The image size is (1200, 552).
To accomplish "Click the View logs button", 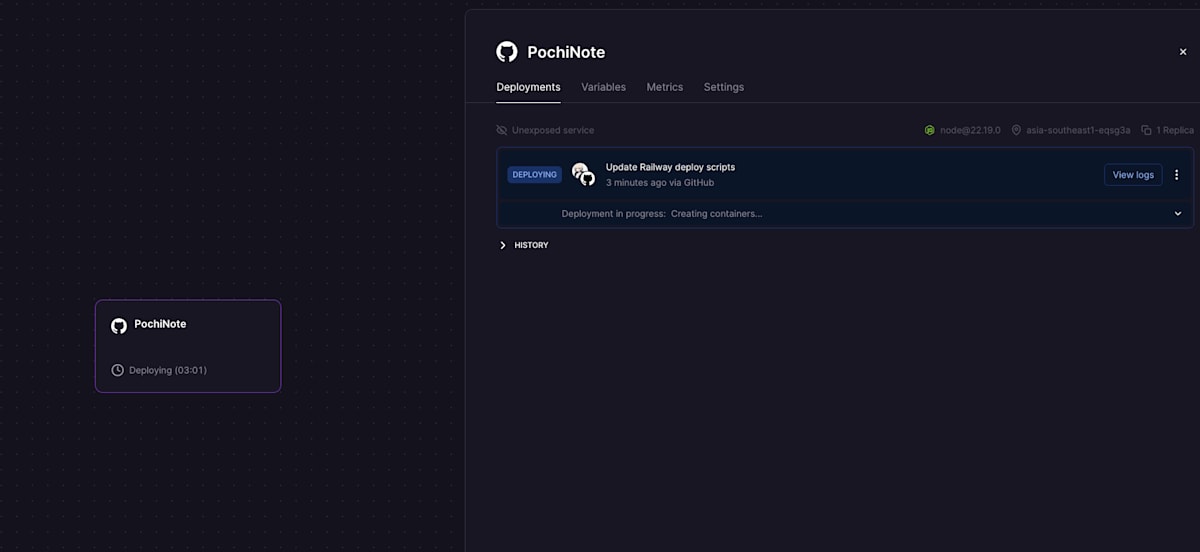I will (x=1133, y=174).
